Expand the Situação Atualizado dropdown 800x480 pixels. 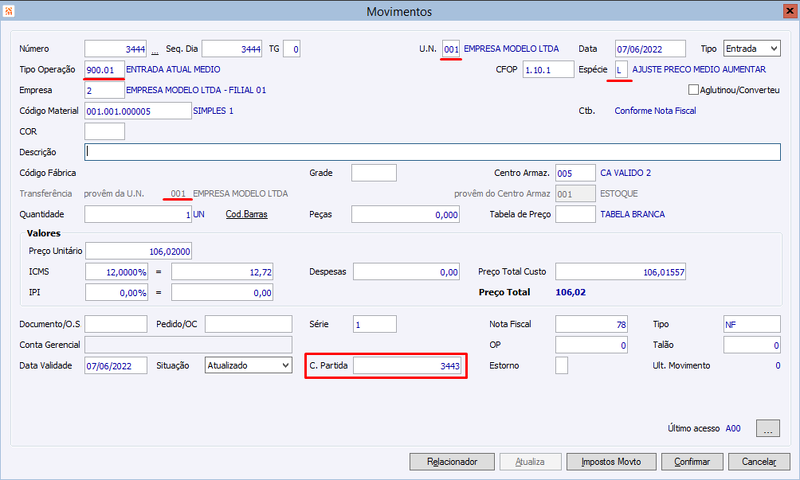coord(248,365)
